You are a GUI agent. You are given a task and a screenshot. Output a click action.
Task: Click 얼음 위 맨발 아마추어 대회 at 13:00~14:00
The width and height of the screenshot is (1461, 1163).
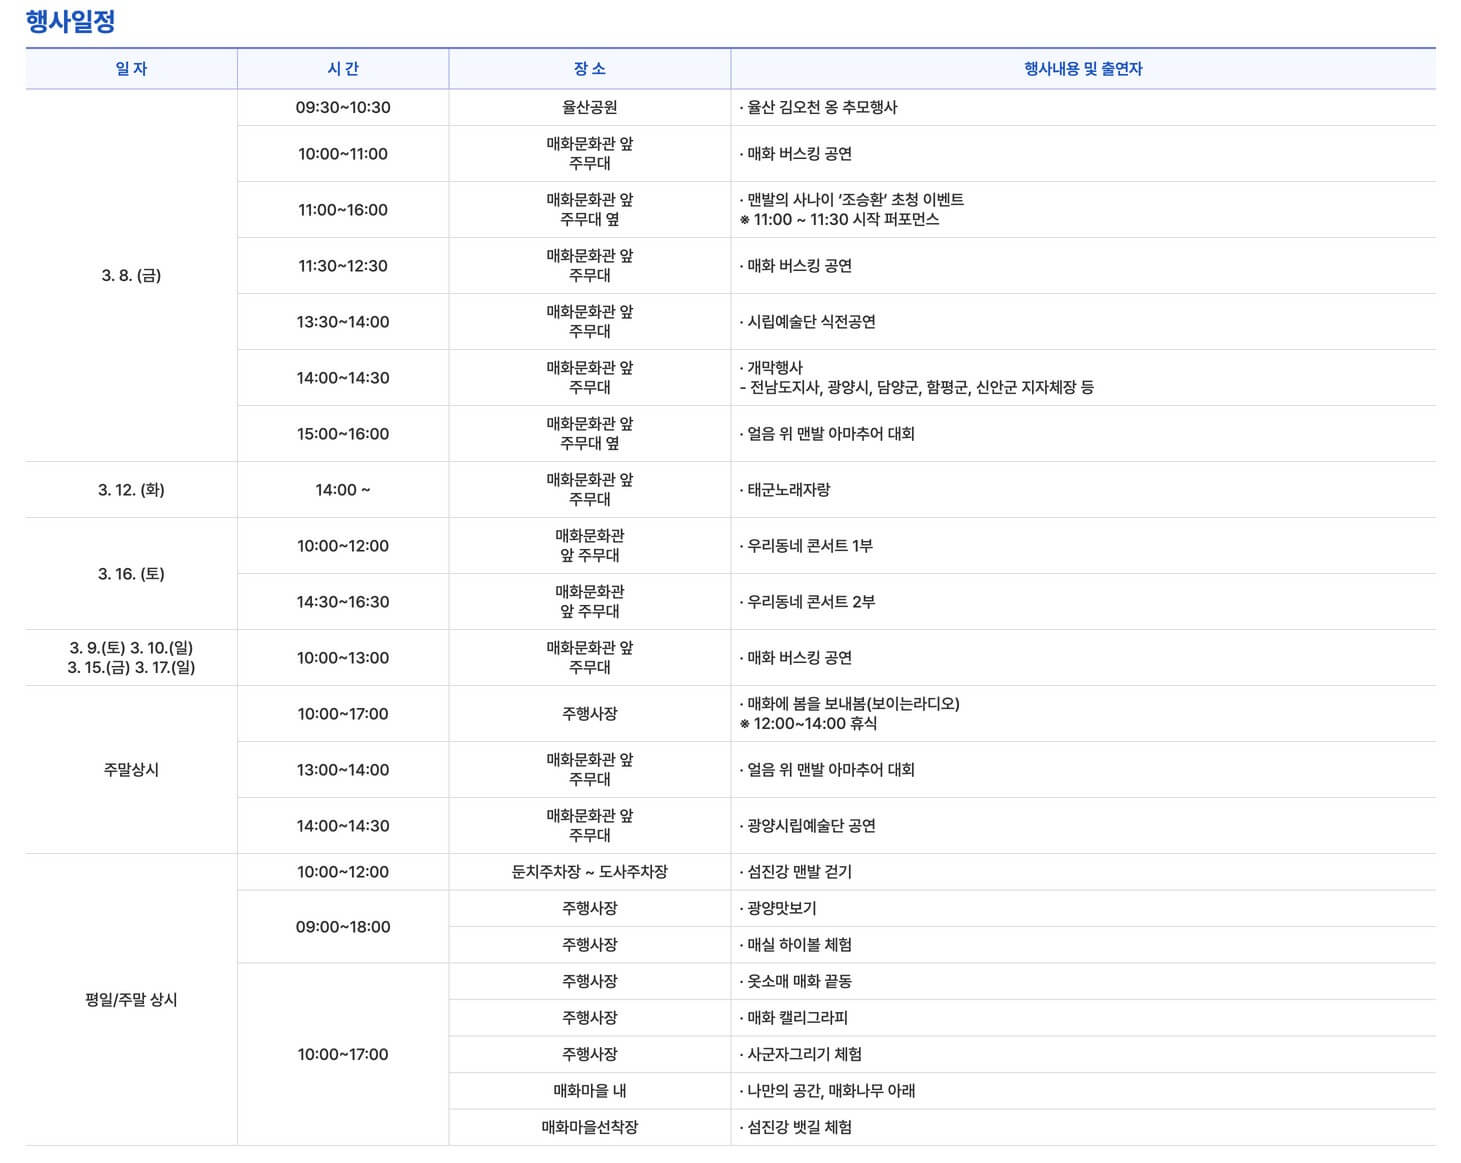tap(827, 770)
